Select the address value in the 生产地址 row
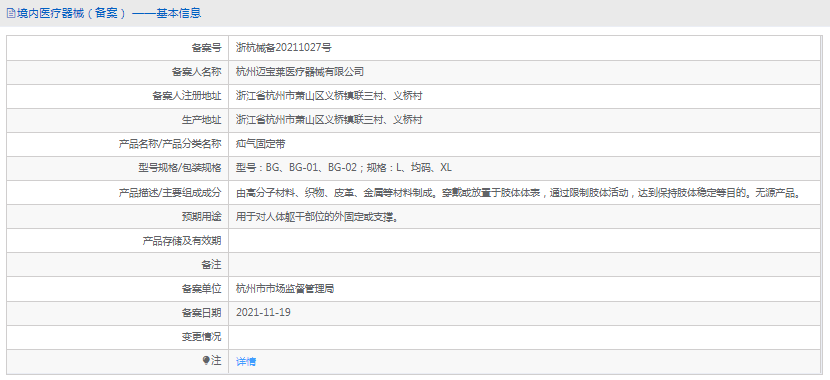The image size is (830, 380). click(x=329, y=120)
